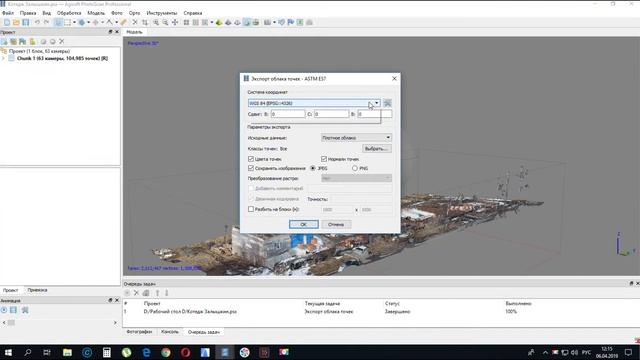Switch to the Привязка tab
Viewport: 640px width, 360px height.
point(38,290)
